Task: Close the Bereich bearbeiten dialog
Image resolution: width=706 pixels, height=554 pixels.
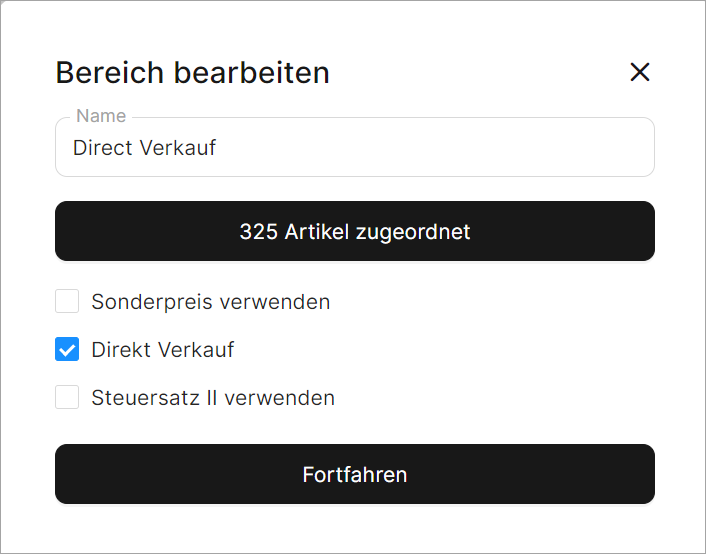Action: click(x=640, y=72)
